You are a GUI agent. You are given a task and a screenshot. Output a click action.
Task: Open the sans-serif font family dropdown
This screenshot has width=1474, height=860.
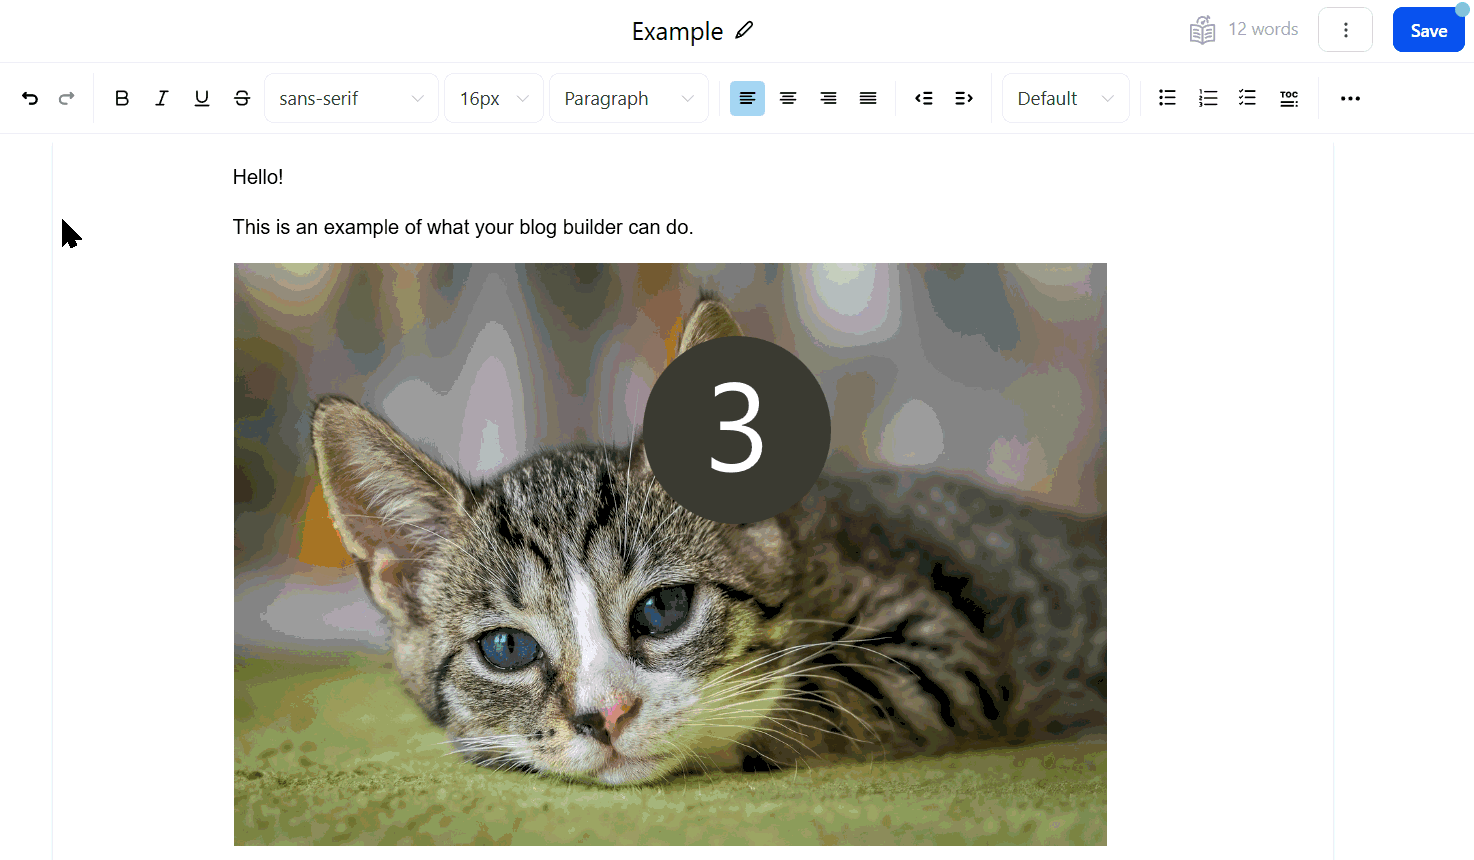pyautogui.click(x=351, y=98)
